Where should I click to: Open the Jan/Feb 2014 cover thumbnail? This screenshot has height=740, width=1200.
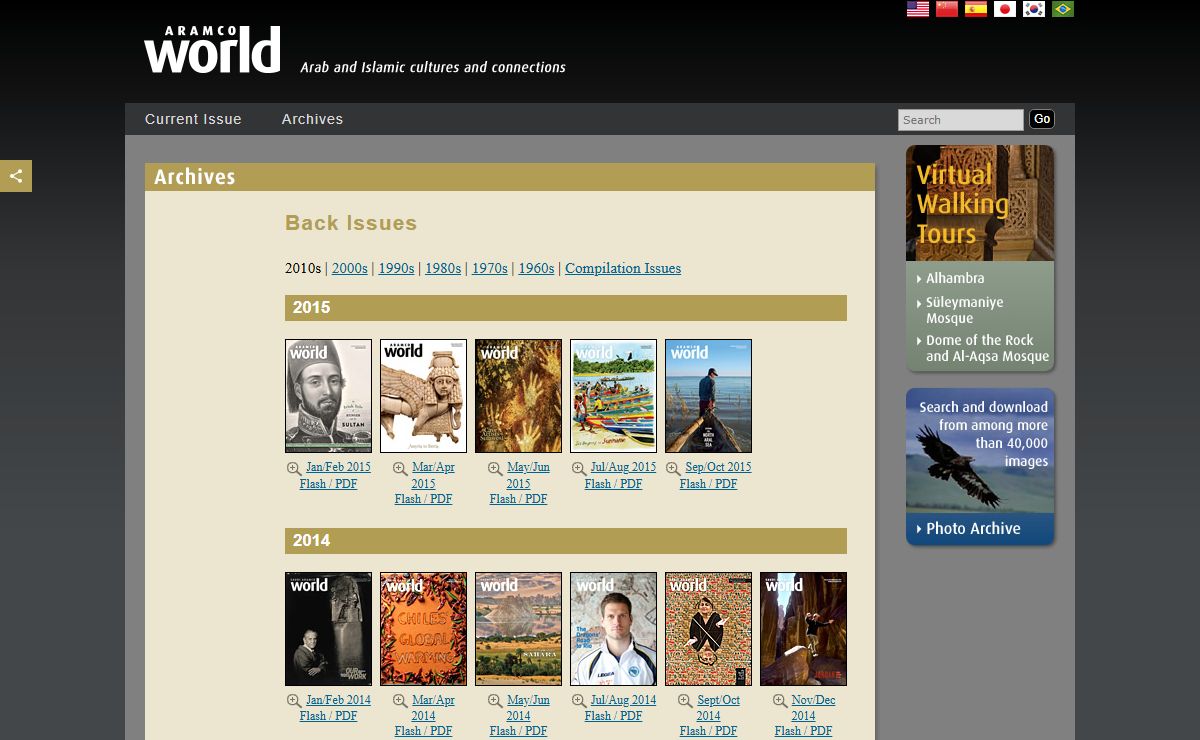coord(328,629)
